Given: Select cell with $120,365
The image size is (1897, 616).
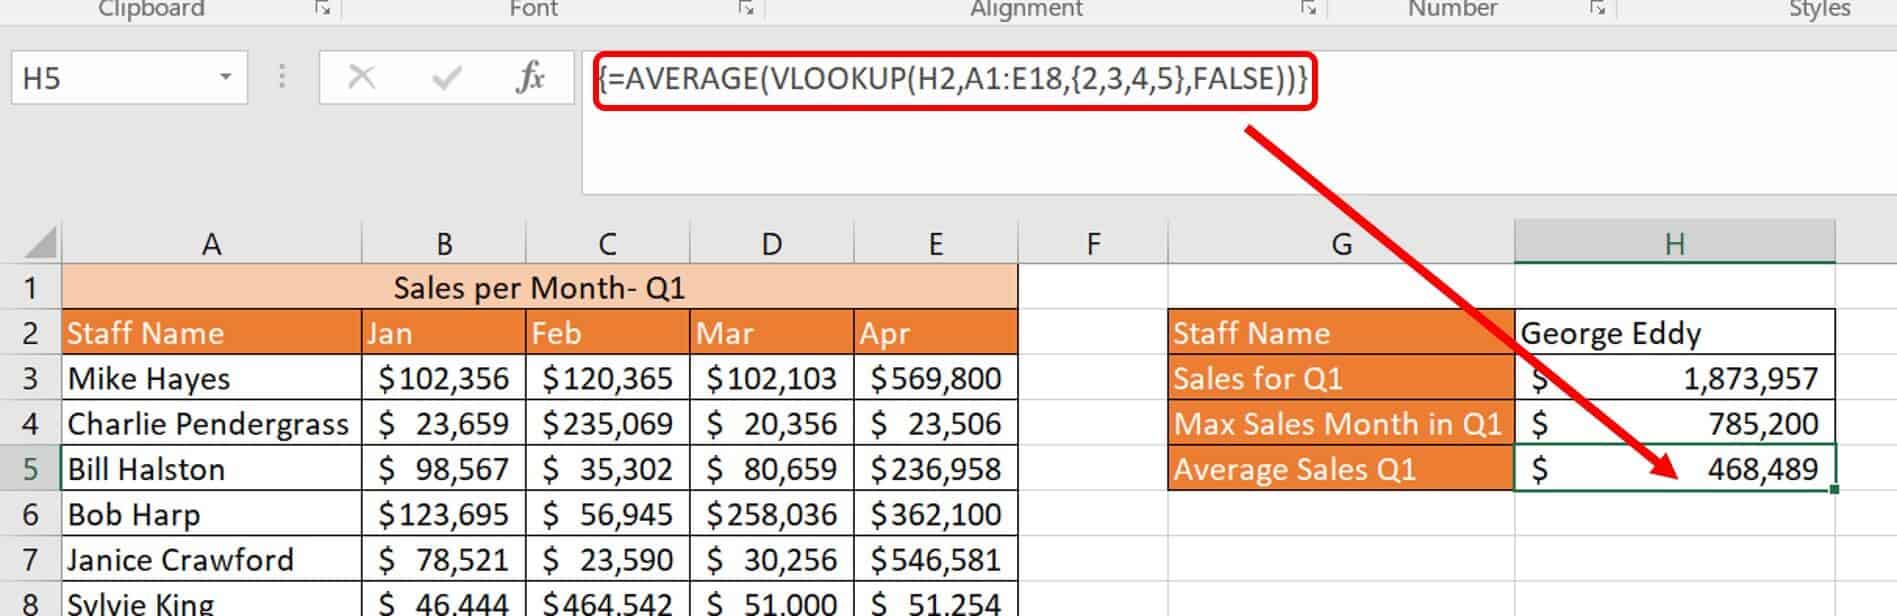Looking at the screenshot, I should pyautogui.click(x=607, y=378).
